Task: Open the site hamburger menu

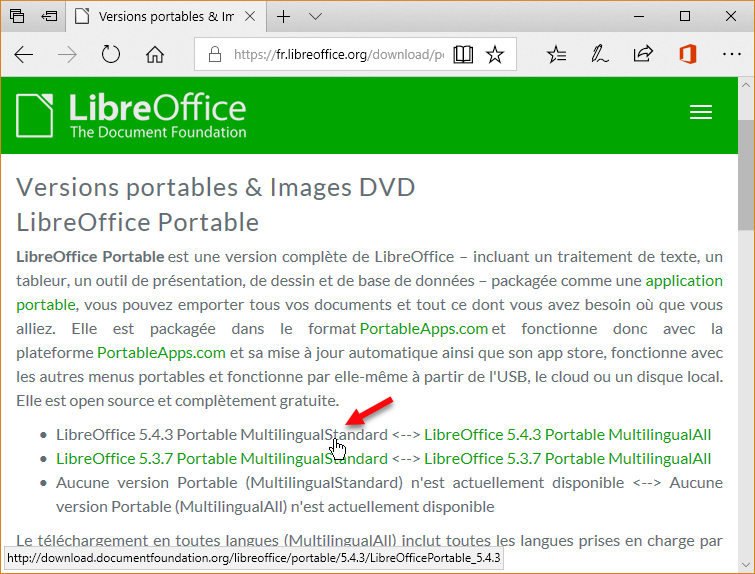Action: pos(701,112)
